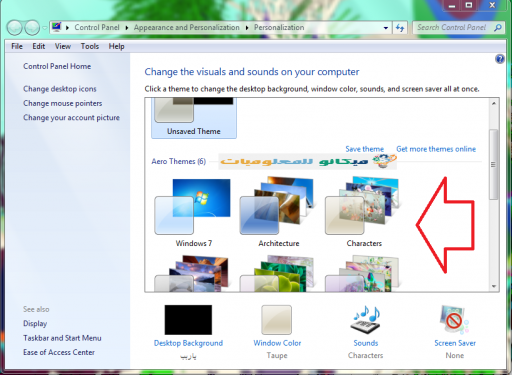This screenshot has width=512, height=375.
Task: Click the search magnifier icon
Action: click(498, 28)
